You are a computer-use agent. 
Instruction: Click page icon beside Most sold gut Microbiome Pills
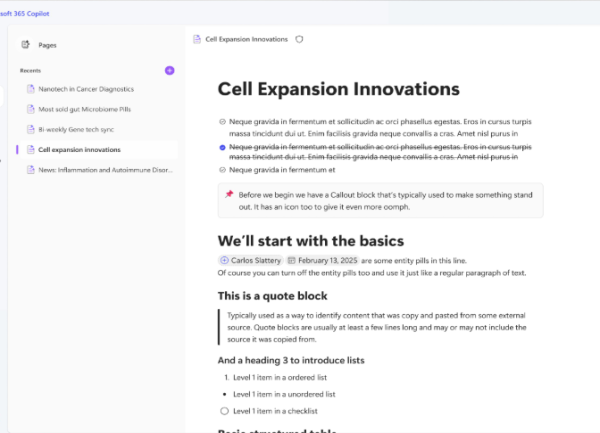31,109
